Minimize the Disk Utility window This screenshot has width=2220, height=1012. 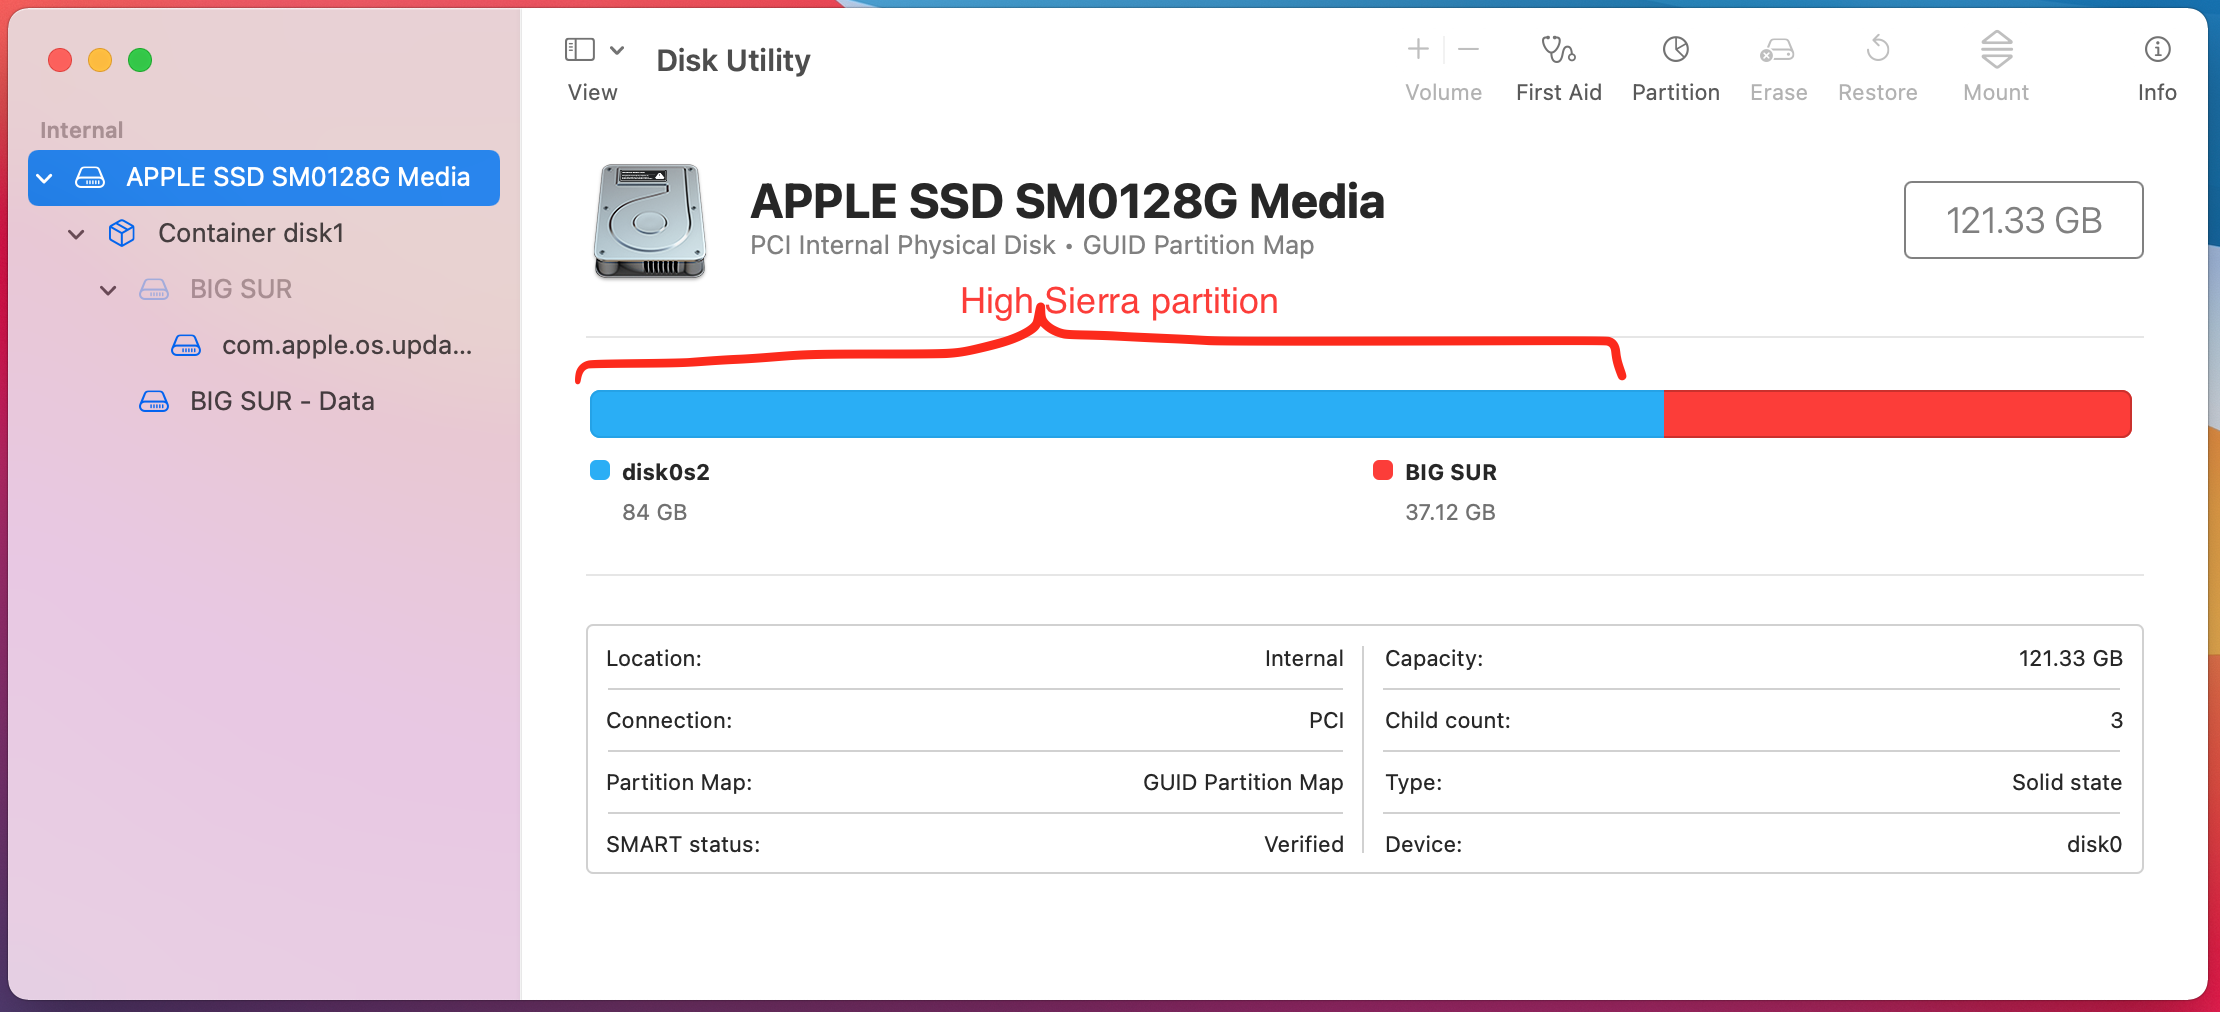pos(100,60)
